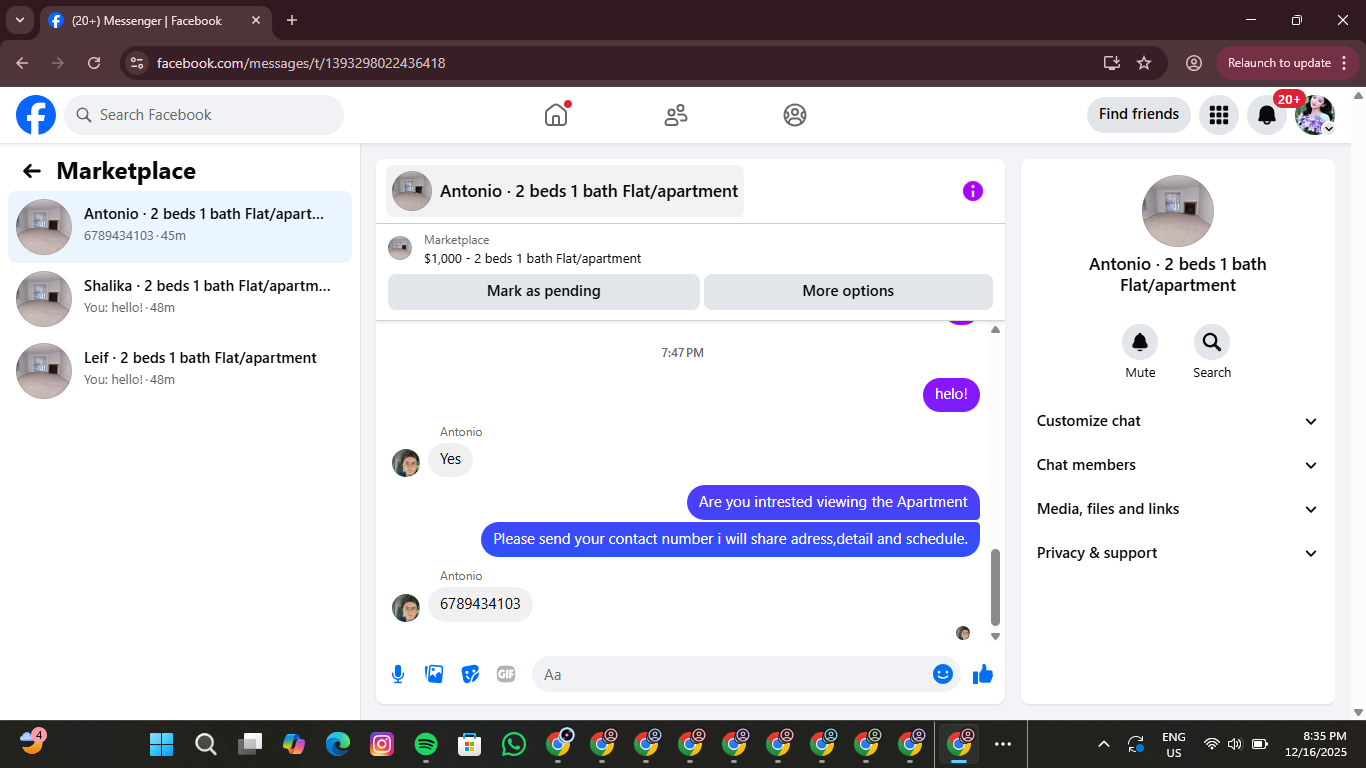Screen dimensions: 1366x768
Task: Click the chat scrollbar thumb
Action: coord(995,587)
